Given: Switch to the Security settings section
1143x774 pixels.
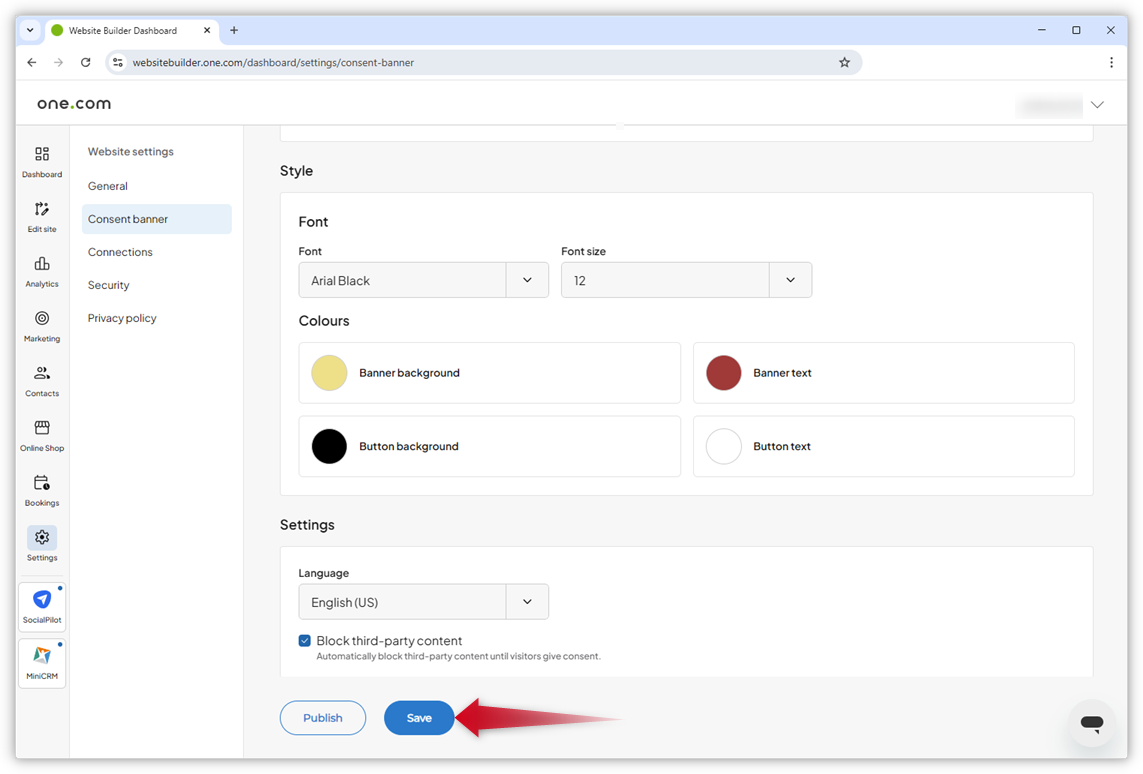Looking at the screenshot, I should pyautogui.click(x=108, y=285).
